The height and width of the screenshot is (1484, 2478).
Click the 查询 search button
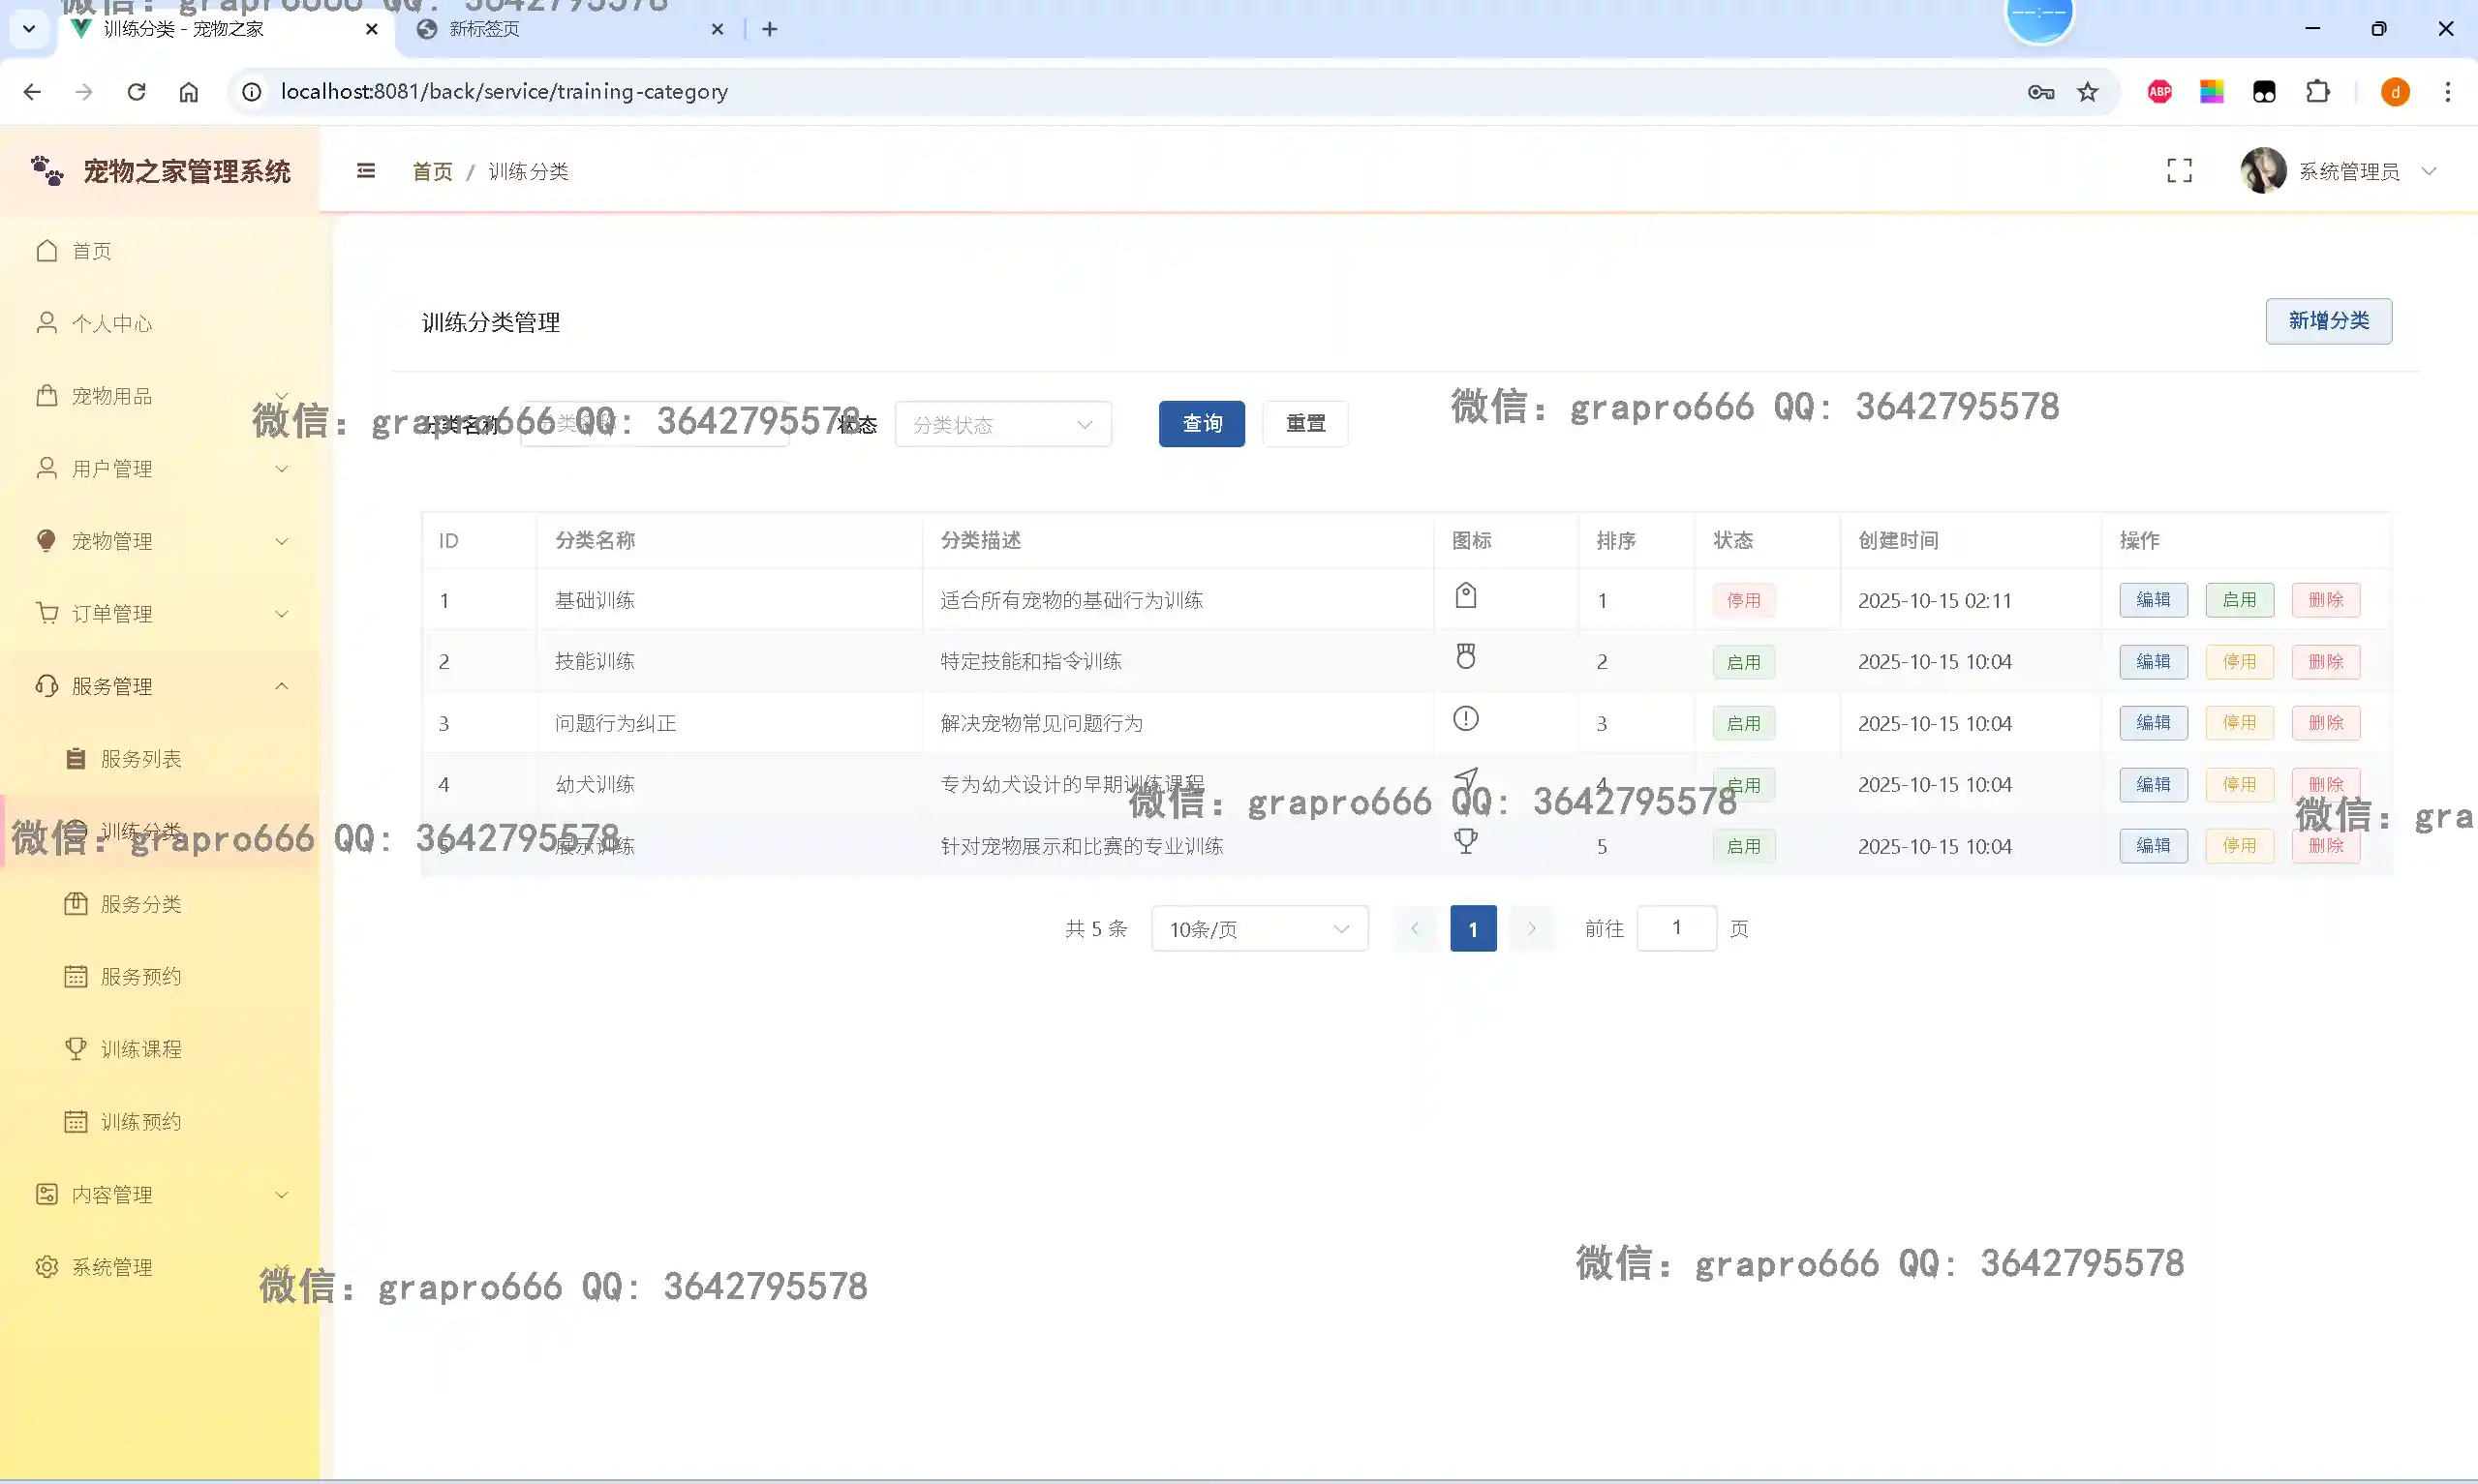1201,424
